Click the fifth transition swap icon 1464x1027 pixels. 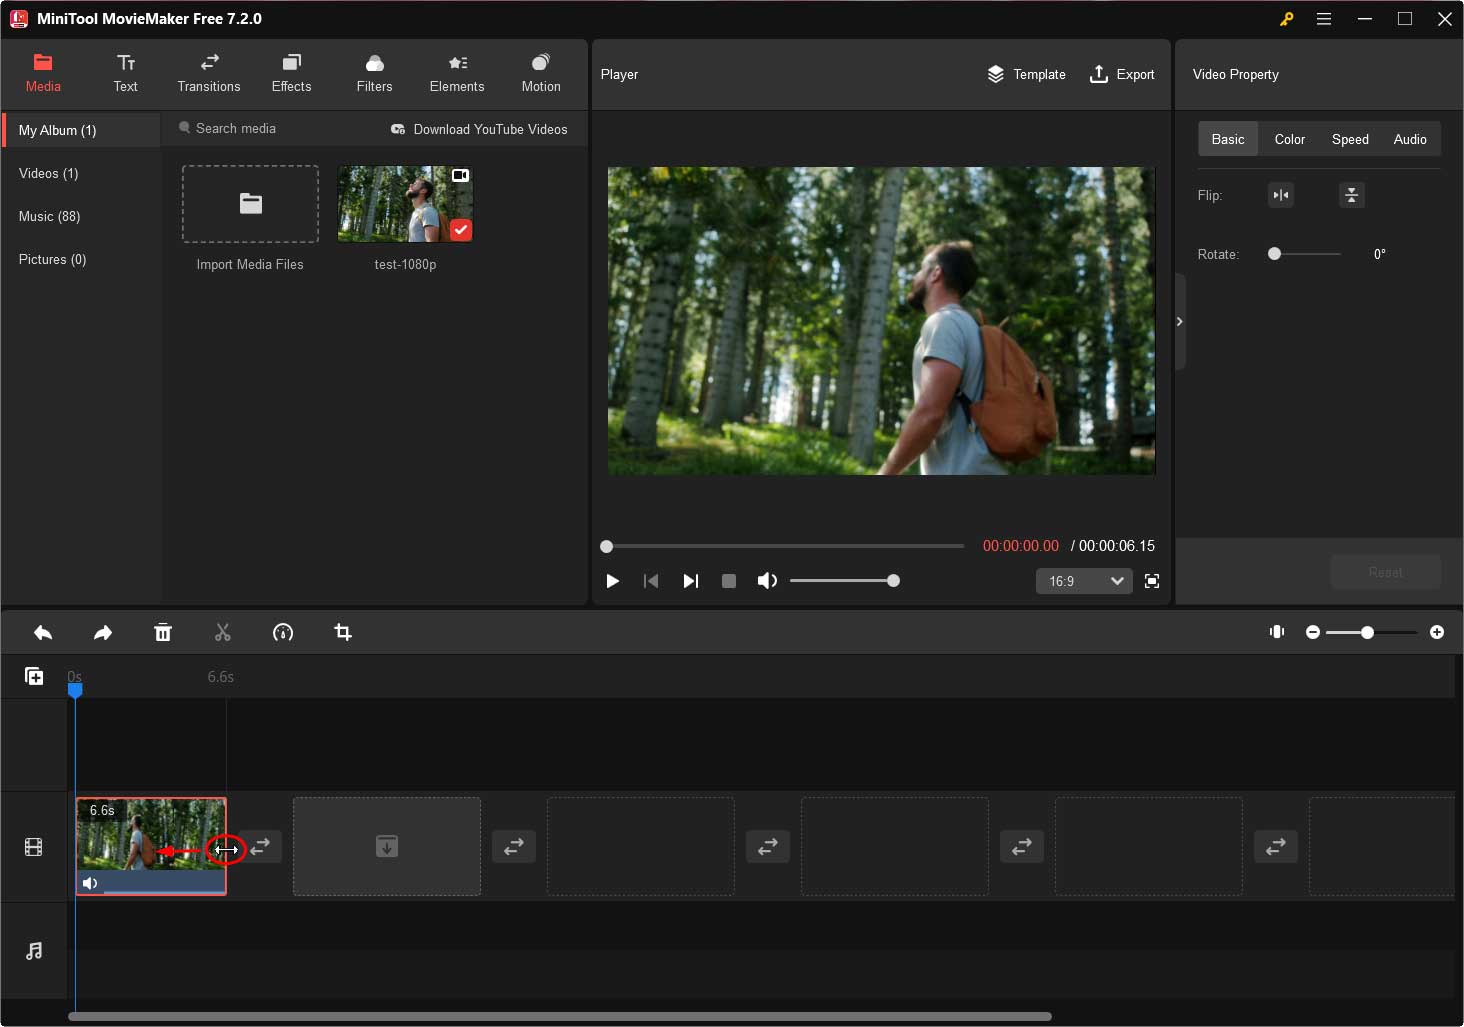click(x=1276, y=846)
